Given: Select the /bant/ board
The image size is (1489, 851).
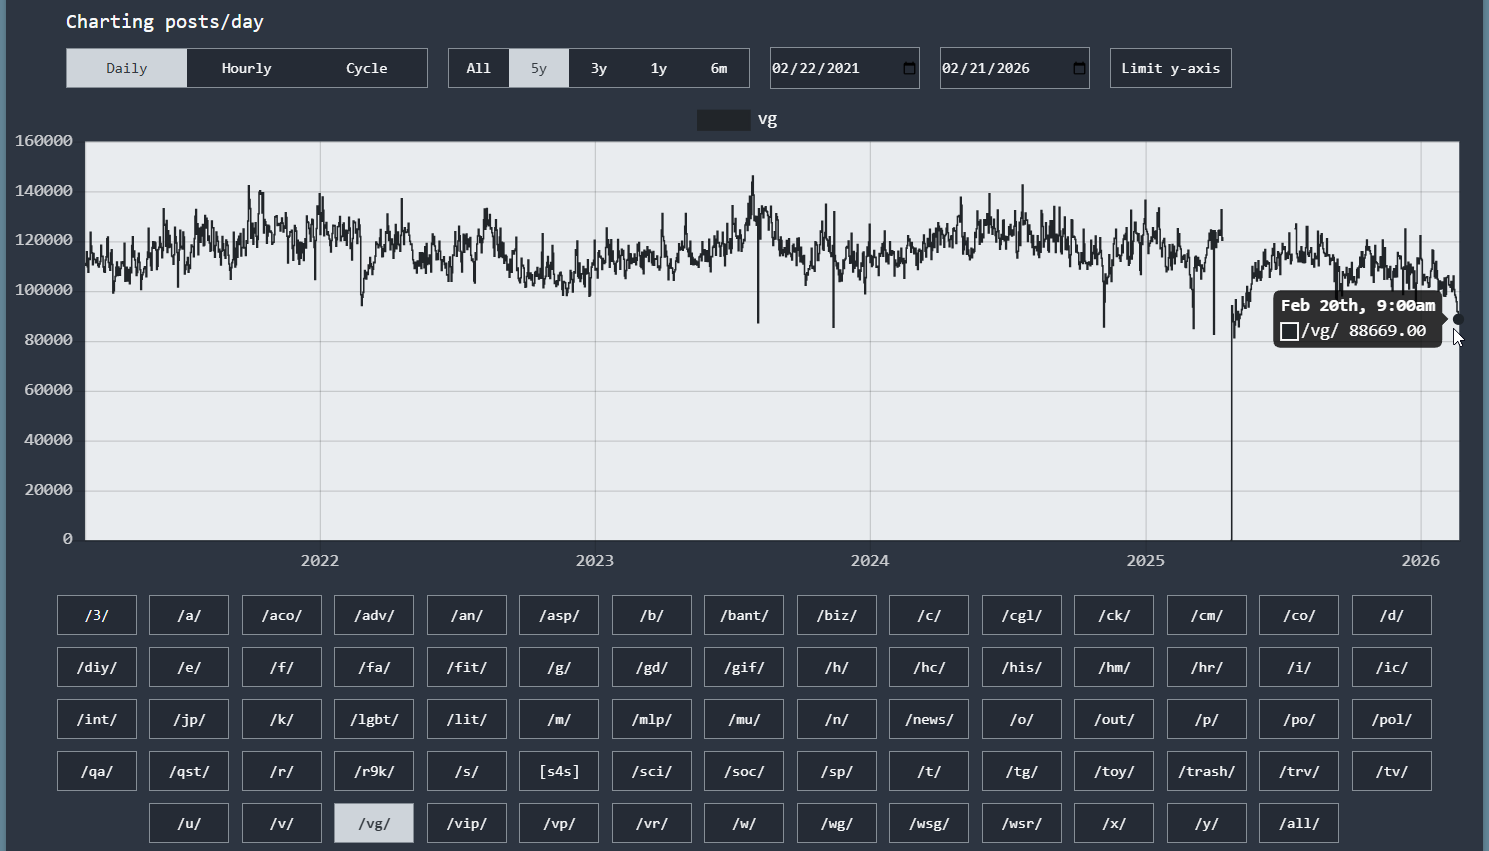Looking at the screenshot, I should click(x=744, y=615).
